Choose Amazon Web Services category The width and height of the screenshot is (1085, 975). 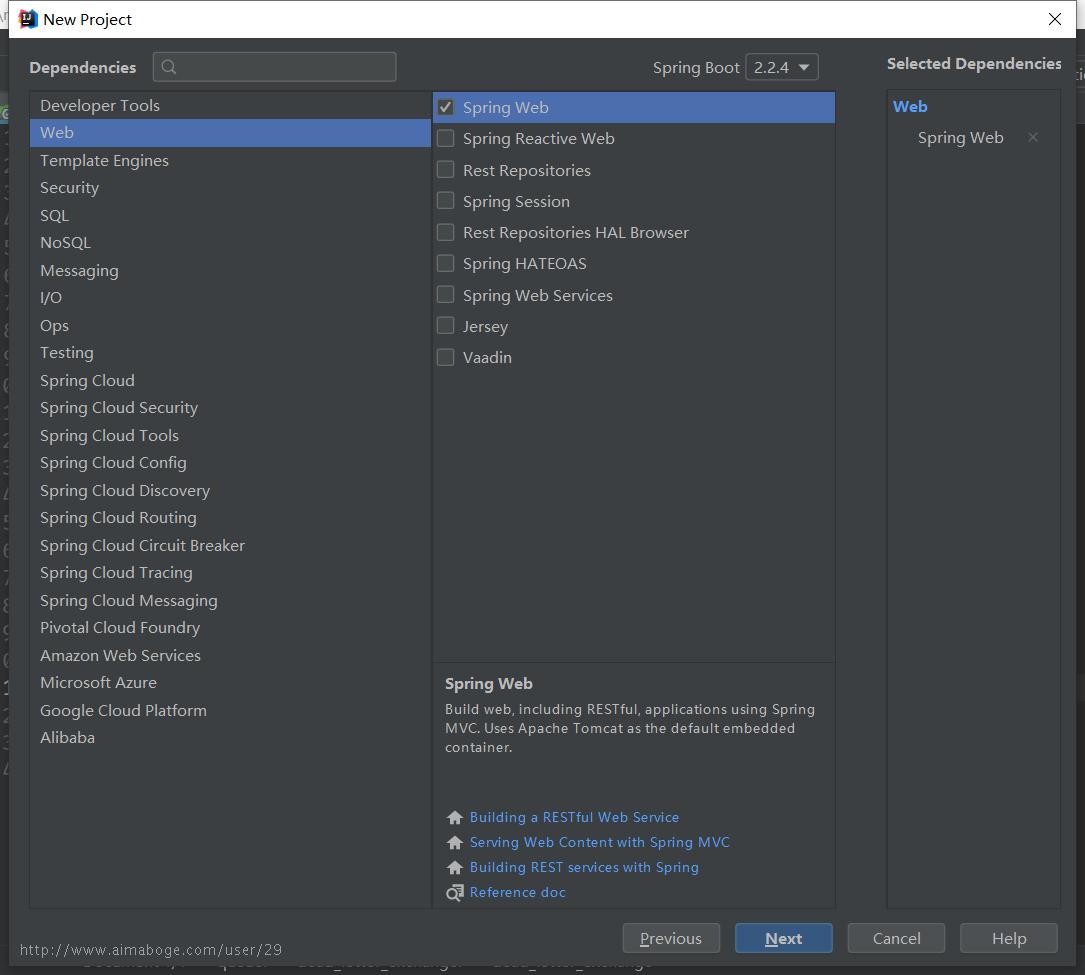230,655
